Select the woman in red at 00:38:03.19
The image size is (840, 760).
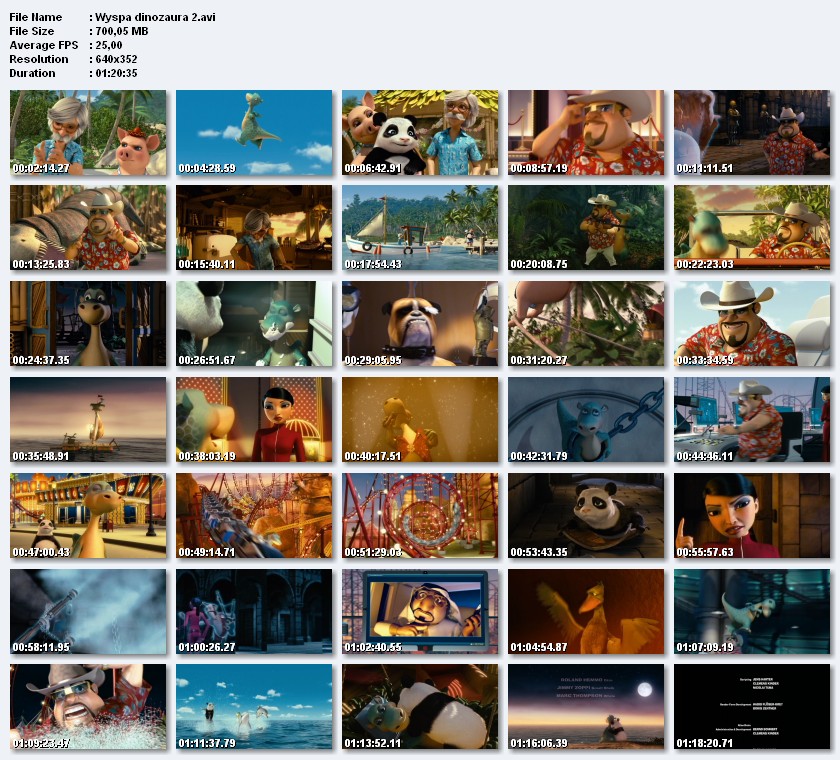click(x=254, y=419)
